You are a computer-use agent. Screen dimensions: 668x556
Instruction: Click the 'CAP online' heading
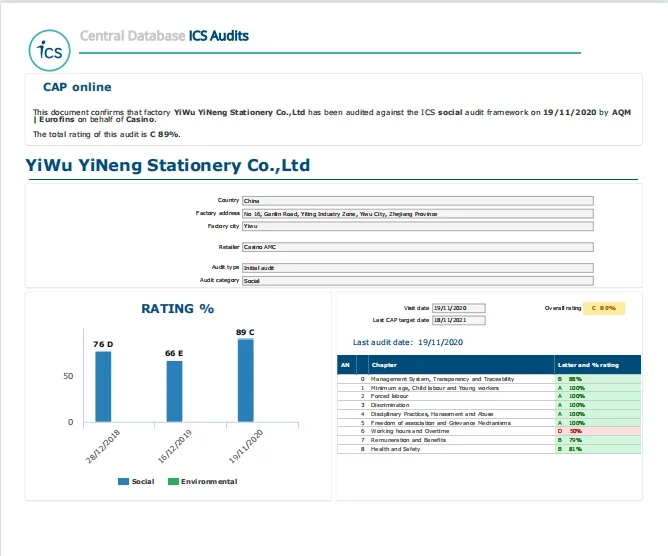(77, 87)
